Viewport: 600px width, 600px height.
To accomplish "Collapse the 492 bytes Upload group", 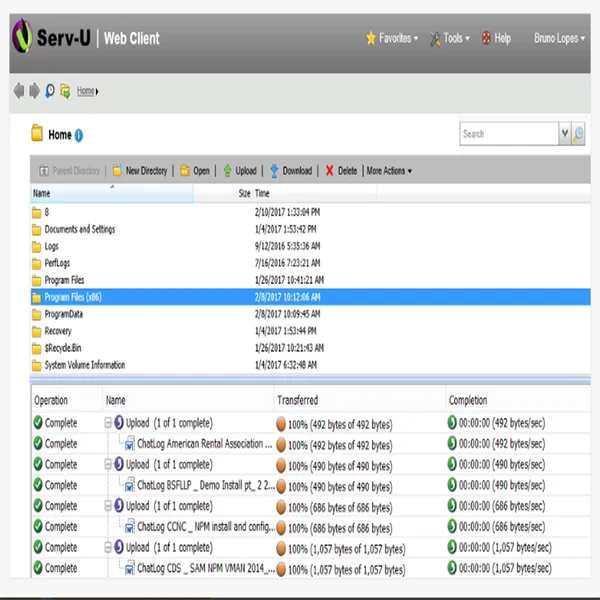I will tap(108, 423).
